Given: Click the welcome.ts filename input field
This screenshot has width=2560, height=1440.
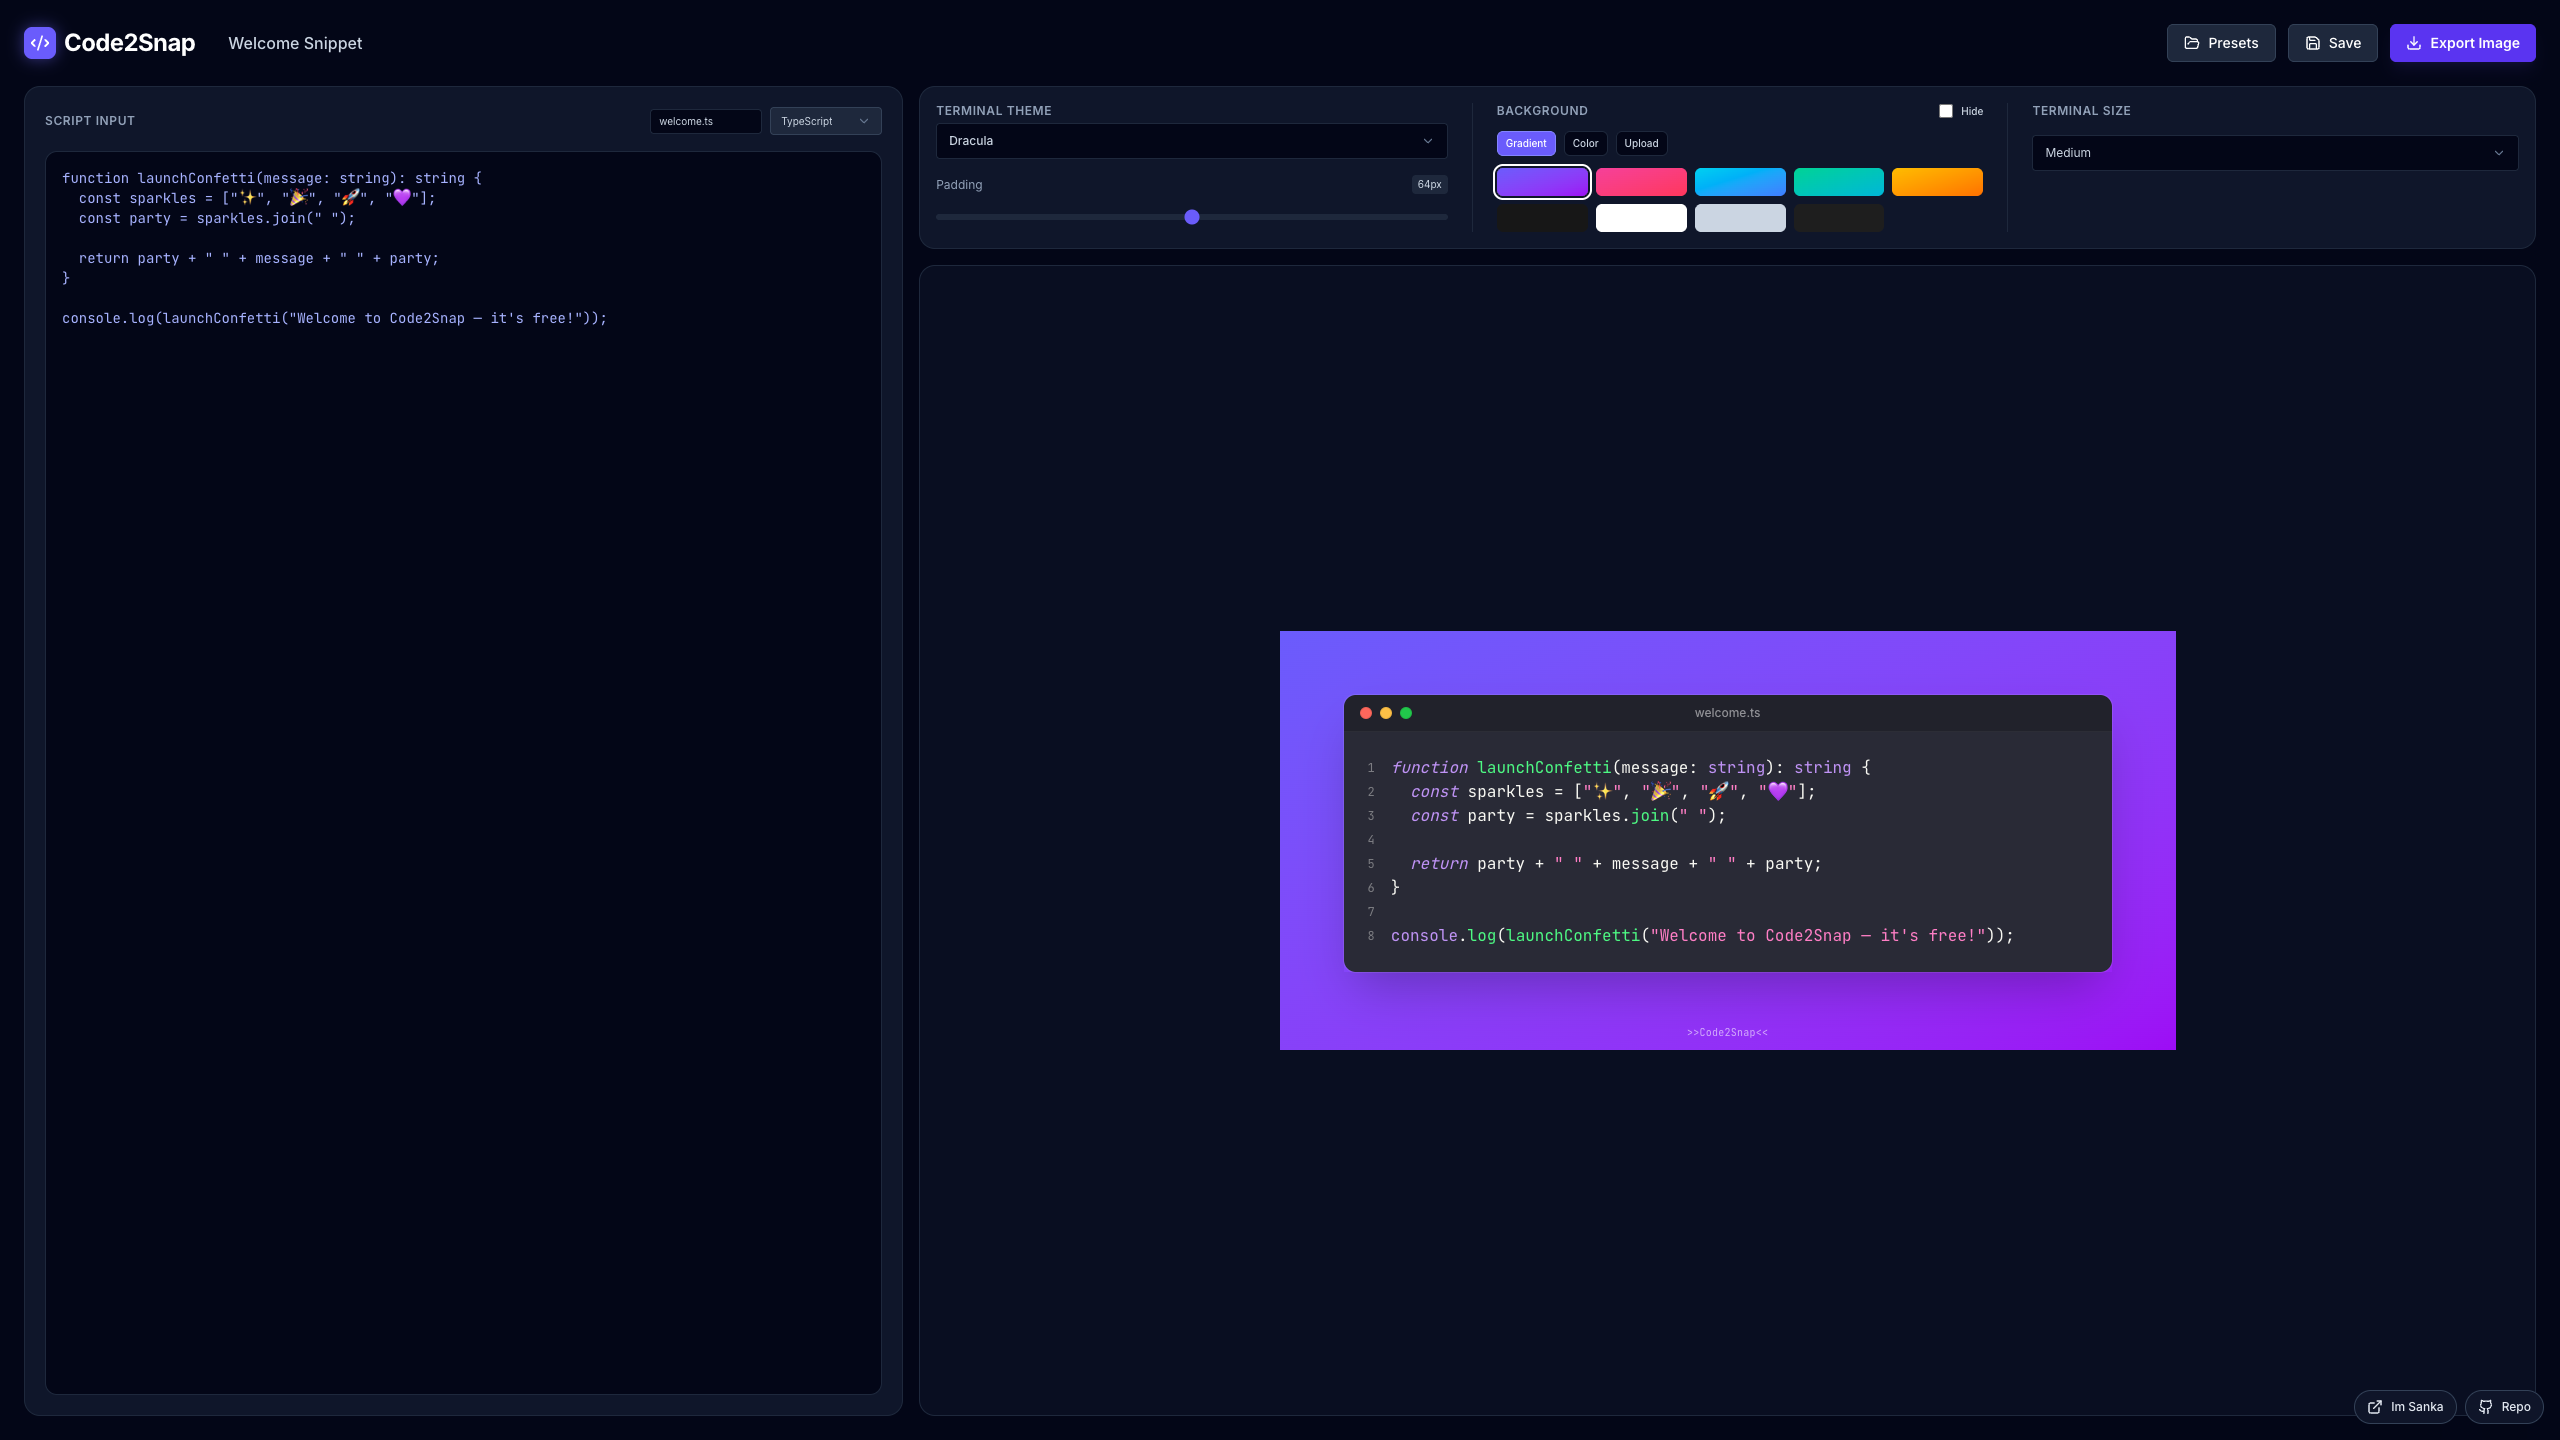Looking at the screenshot, I should tap(705, 121).
